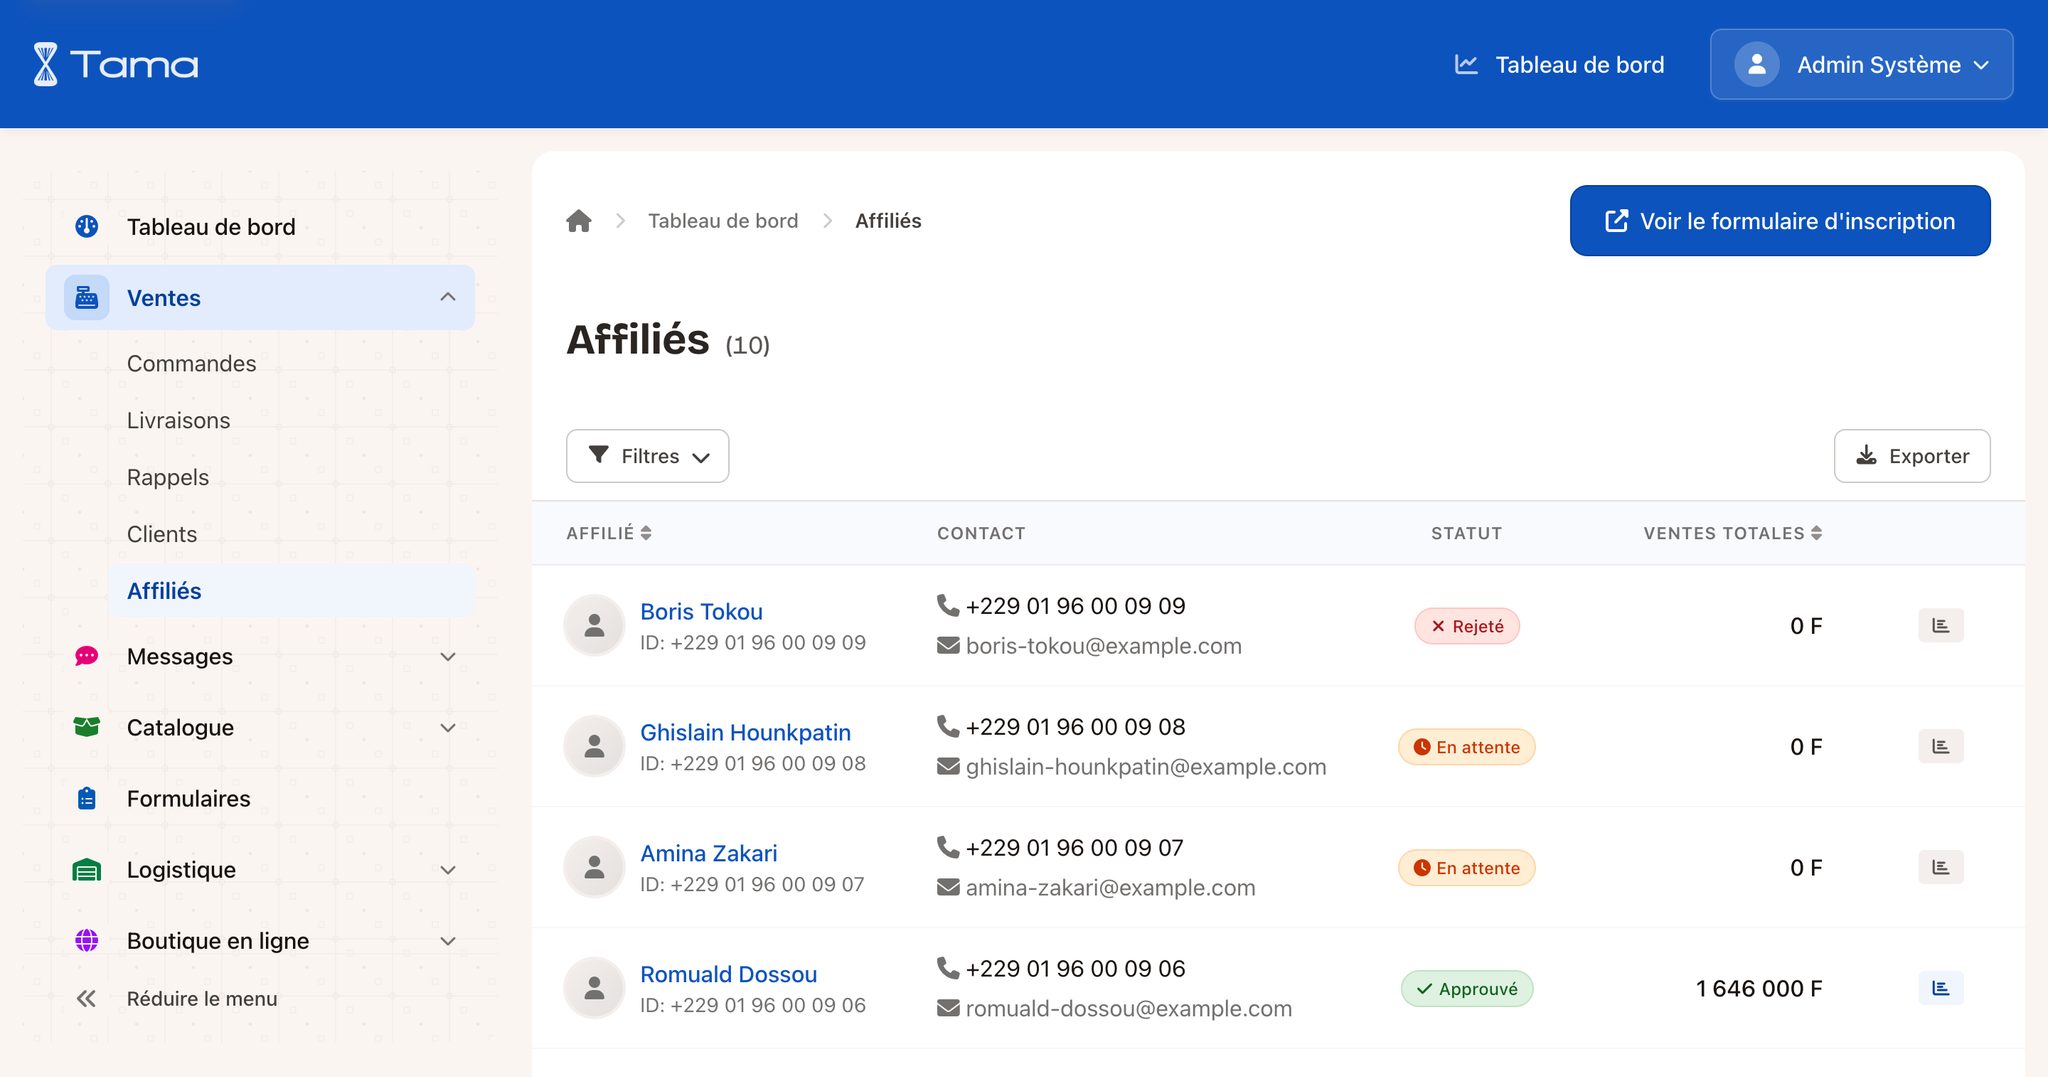Open stats icon for Boris Tokou
The image size is (2048, 1077).
coord(1940,626)
